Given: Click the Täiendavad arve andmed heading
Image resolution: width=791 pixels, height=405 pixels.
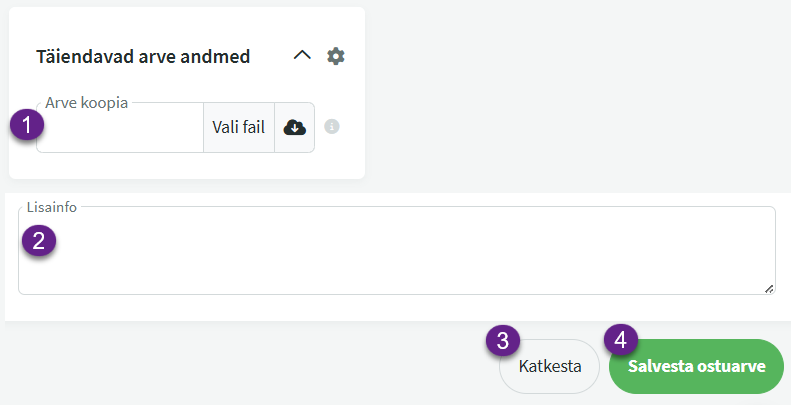Looking at the screenshot, I should pyautogui.click(x=143, y=57).
